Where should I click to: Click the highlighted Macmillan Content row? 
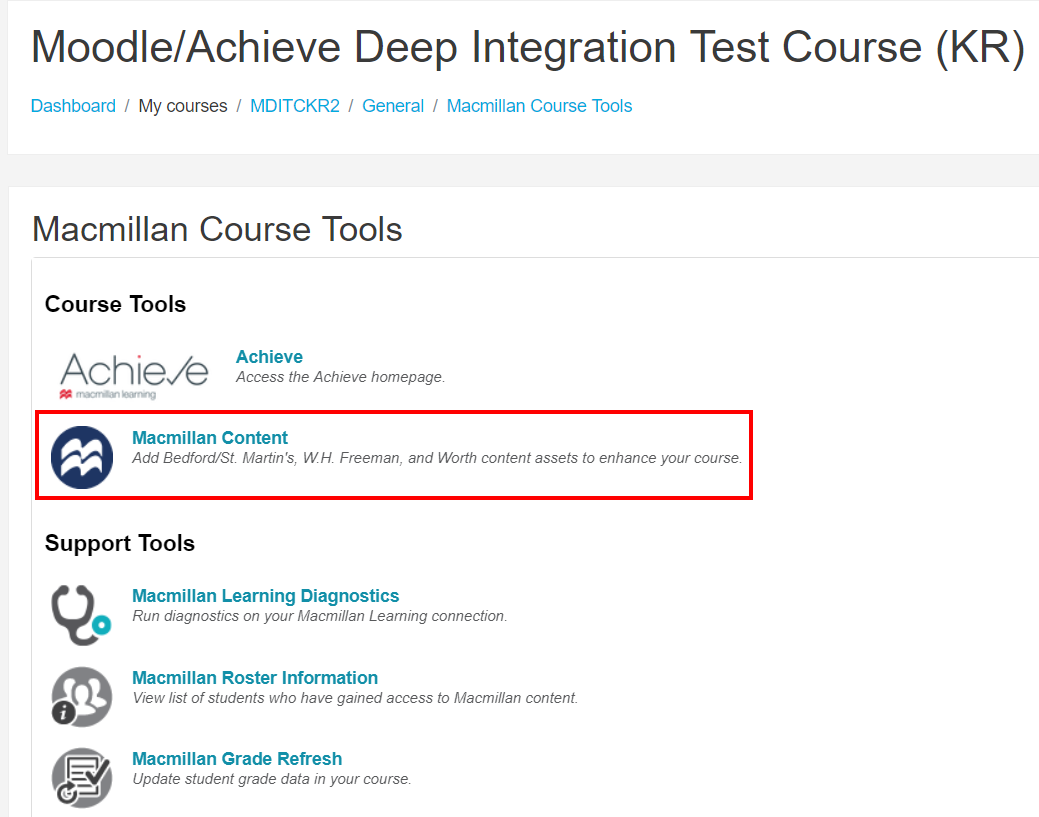(394, 455)
